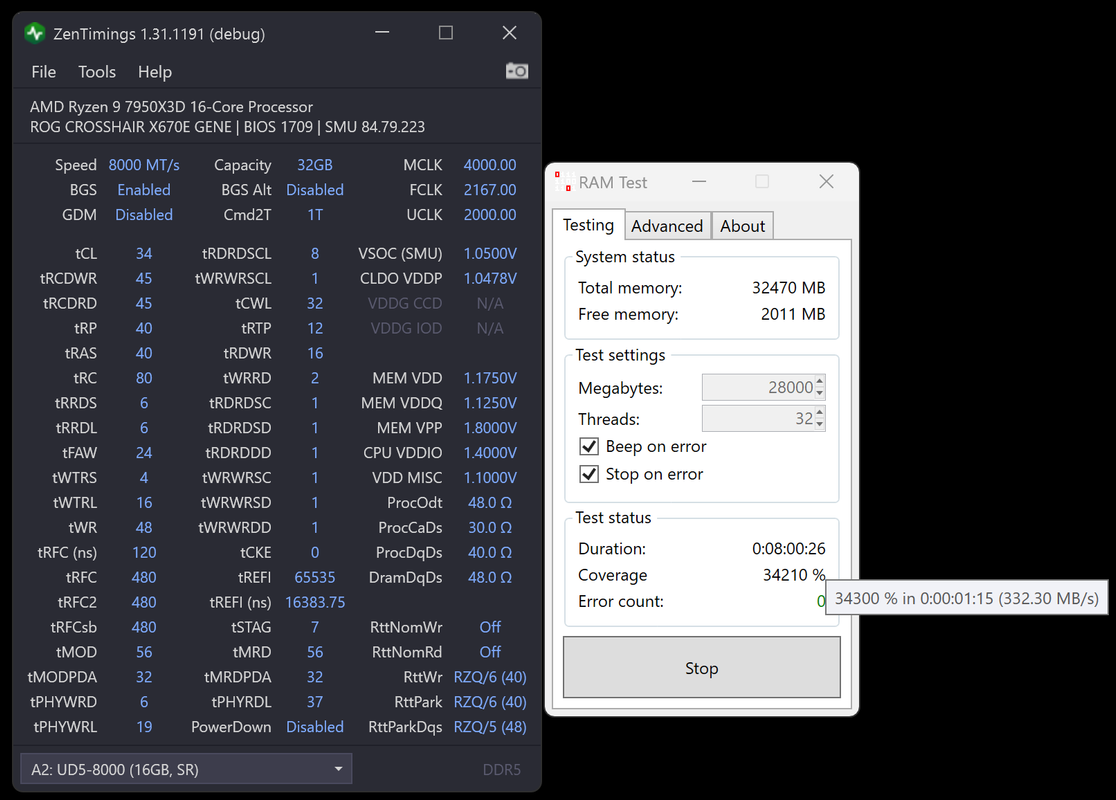
Task: Click the VDD MISC value 1.1000V
Action: [490, 478]
